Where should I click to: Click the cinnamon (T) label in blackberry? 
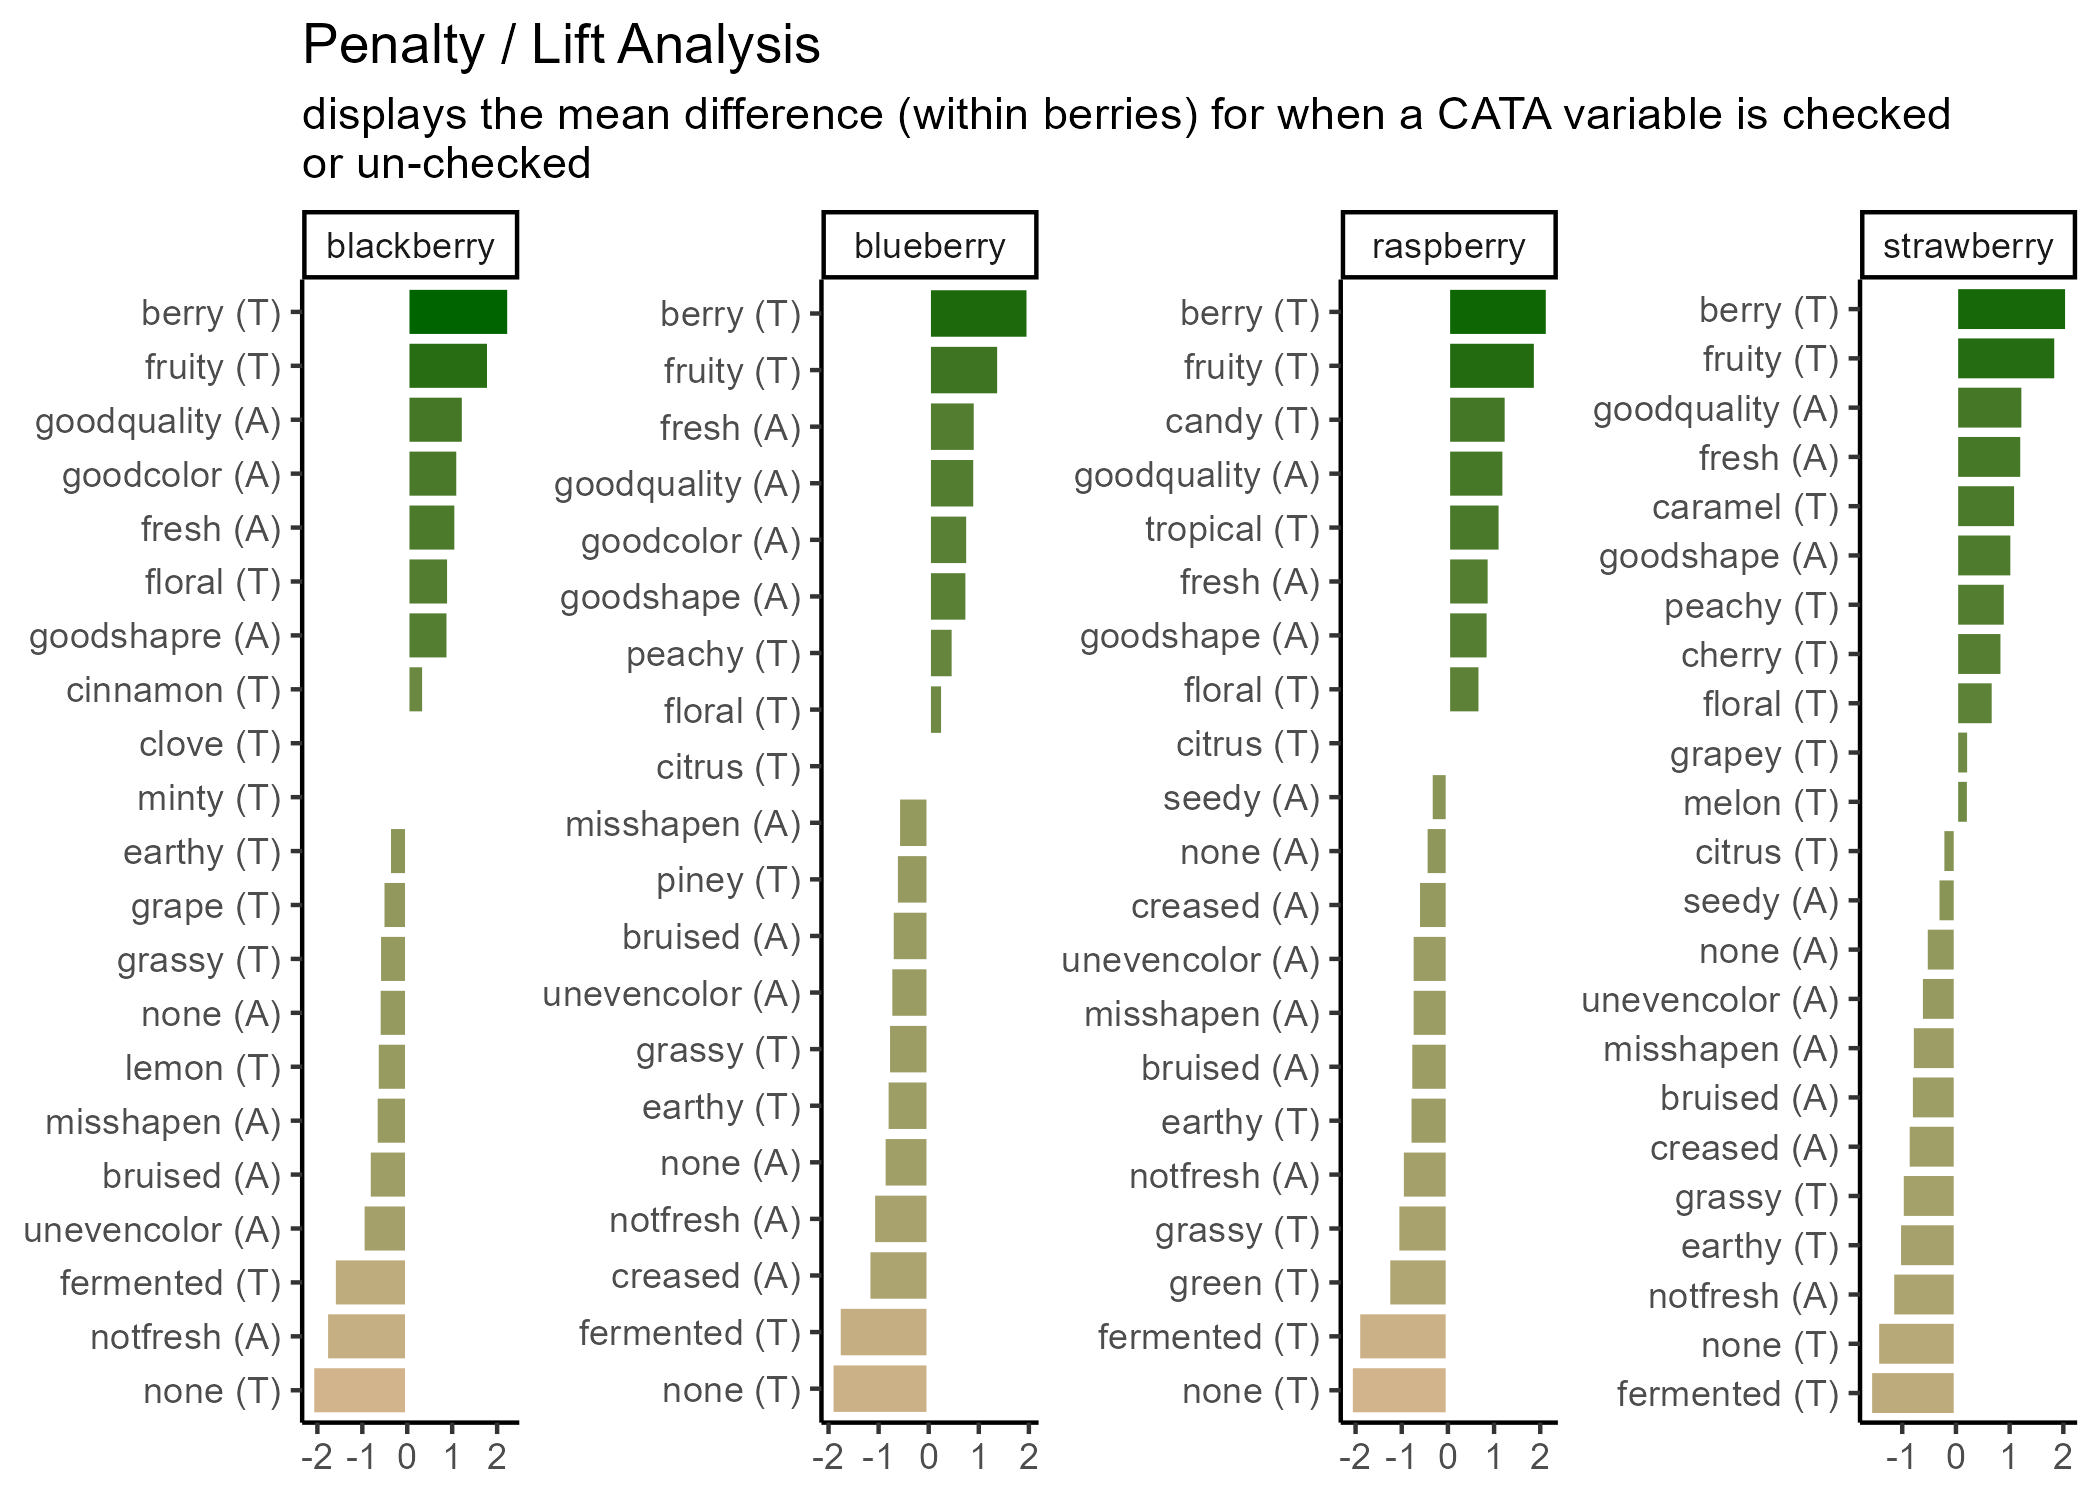(x=173, y=690)
